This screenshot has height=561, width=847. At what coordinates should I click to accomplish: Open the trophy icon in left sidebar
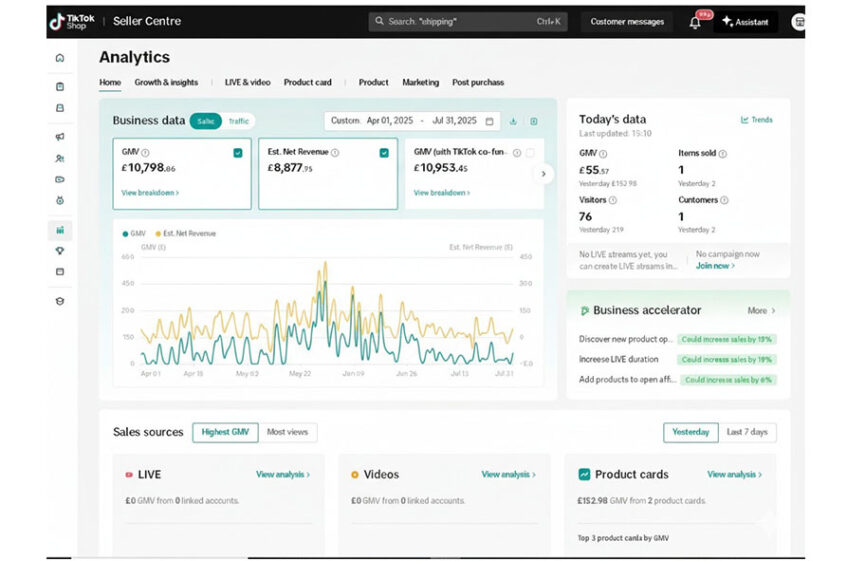pos(60,251)
